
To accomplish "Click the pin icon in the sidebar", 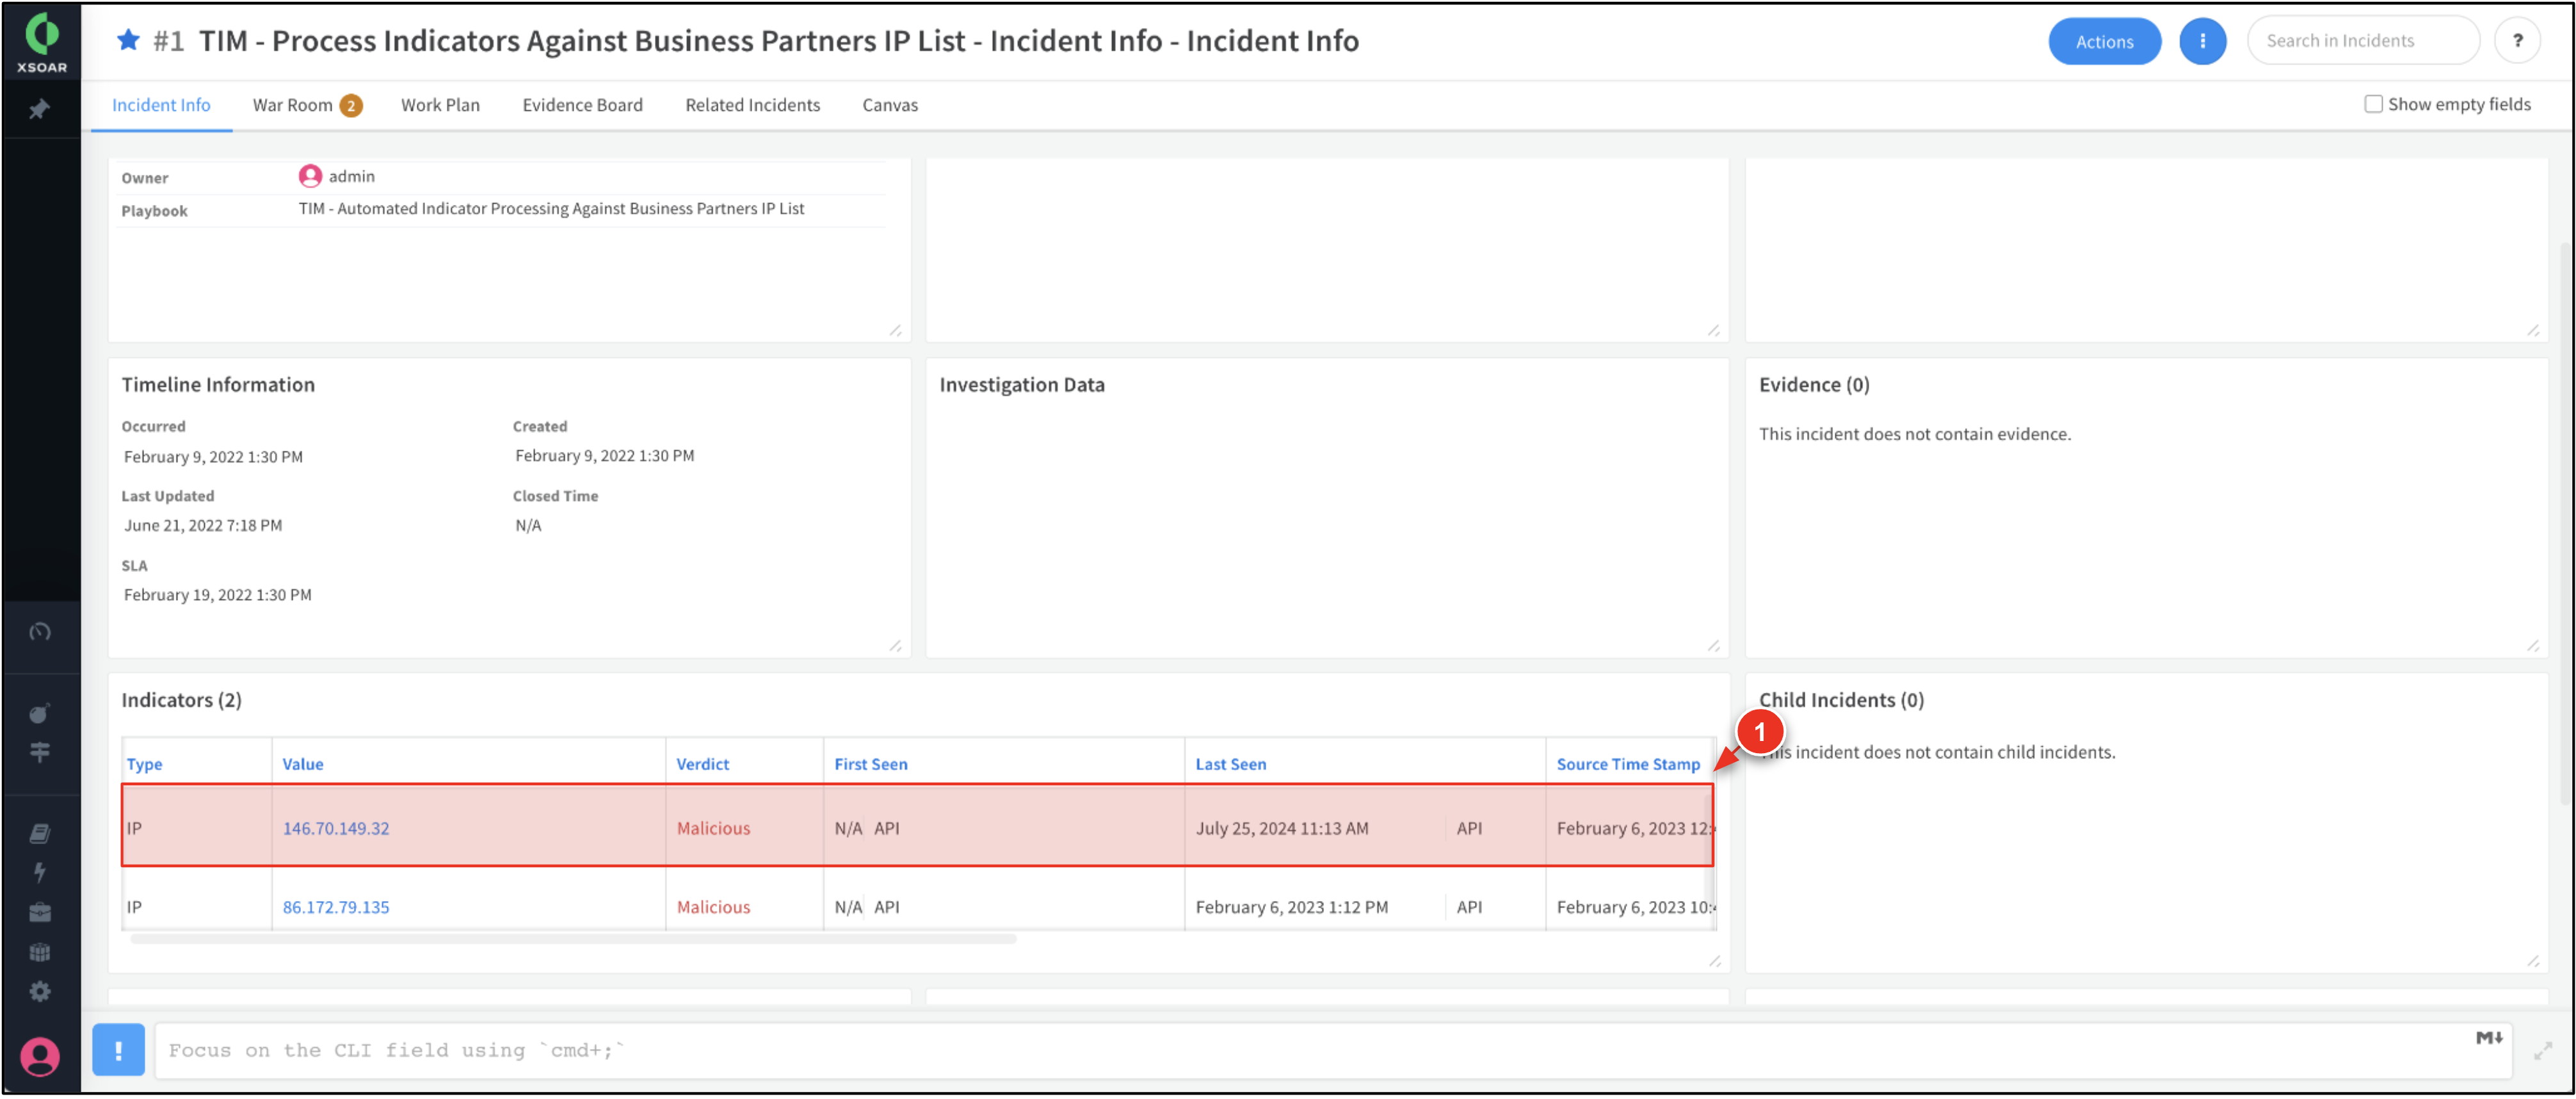I will click(40, 109).
